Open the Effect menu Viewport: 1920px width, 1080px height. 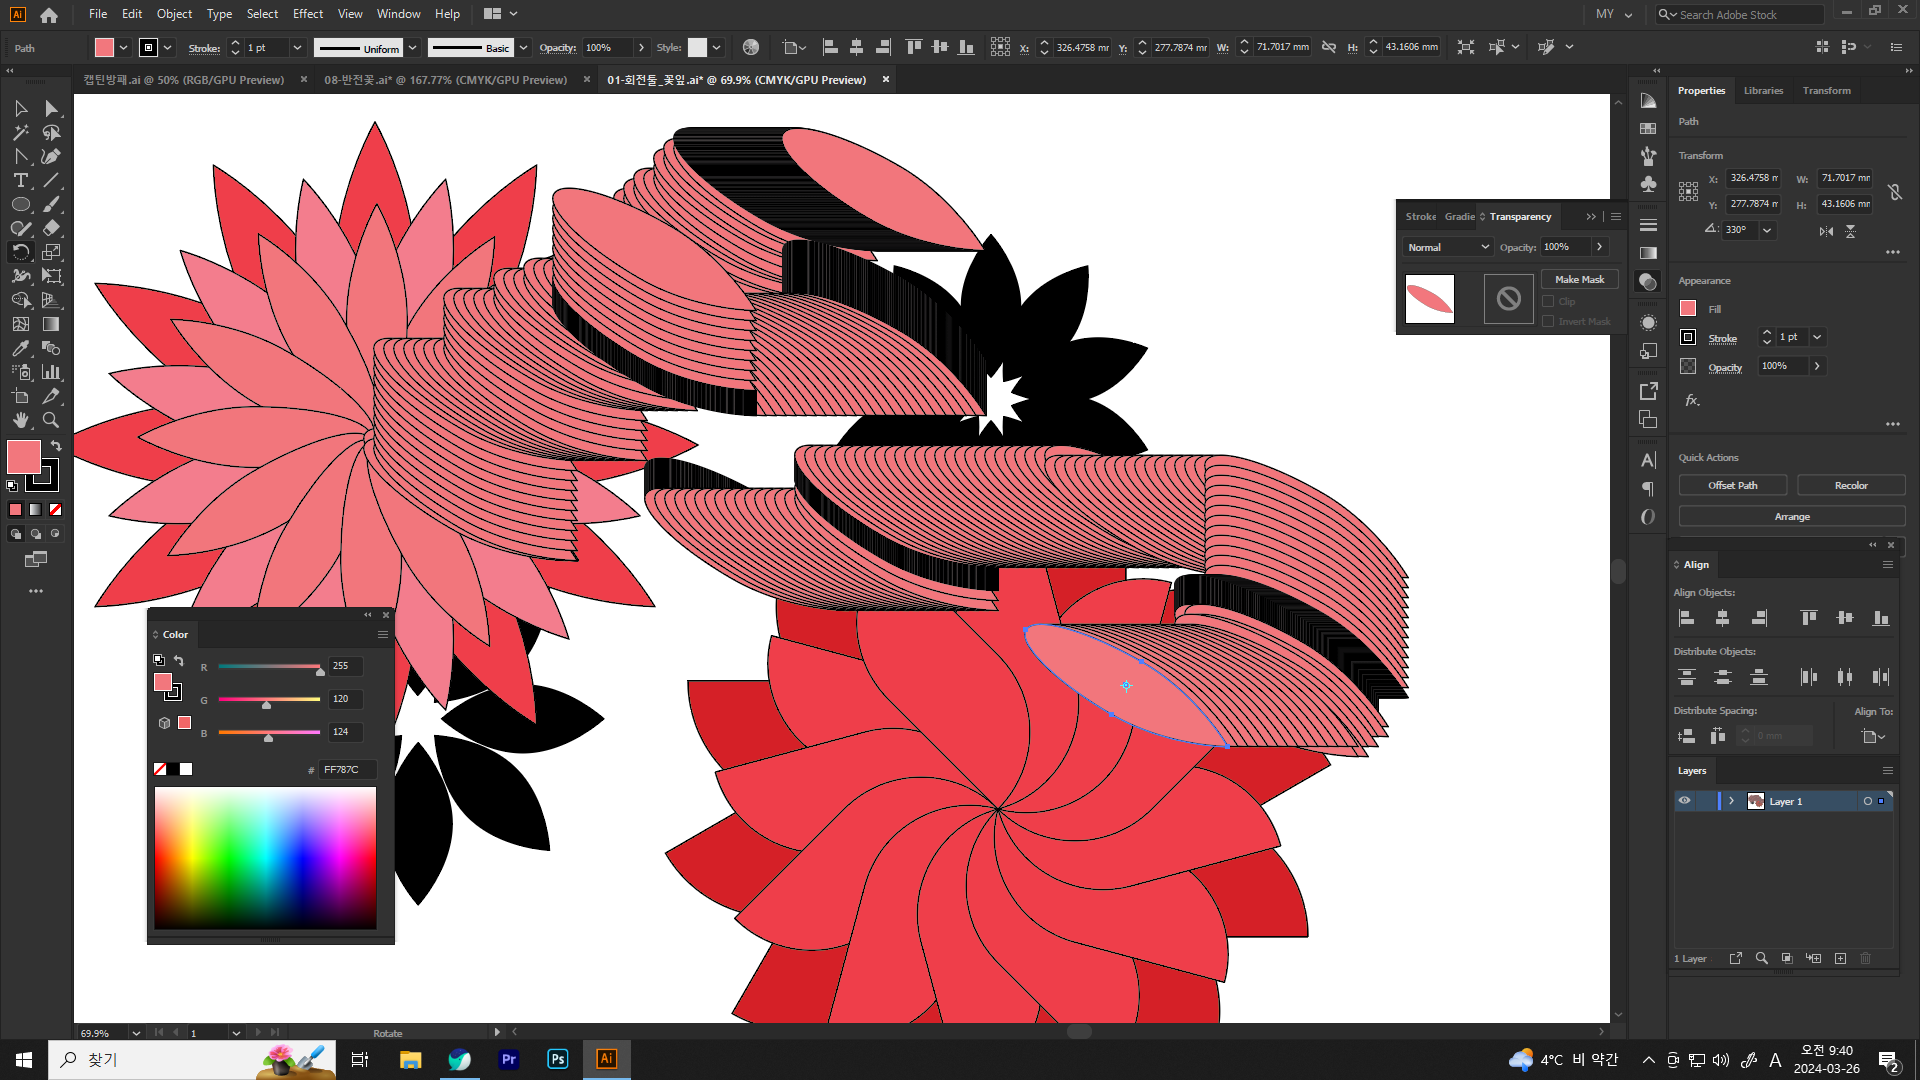point(307,14)
